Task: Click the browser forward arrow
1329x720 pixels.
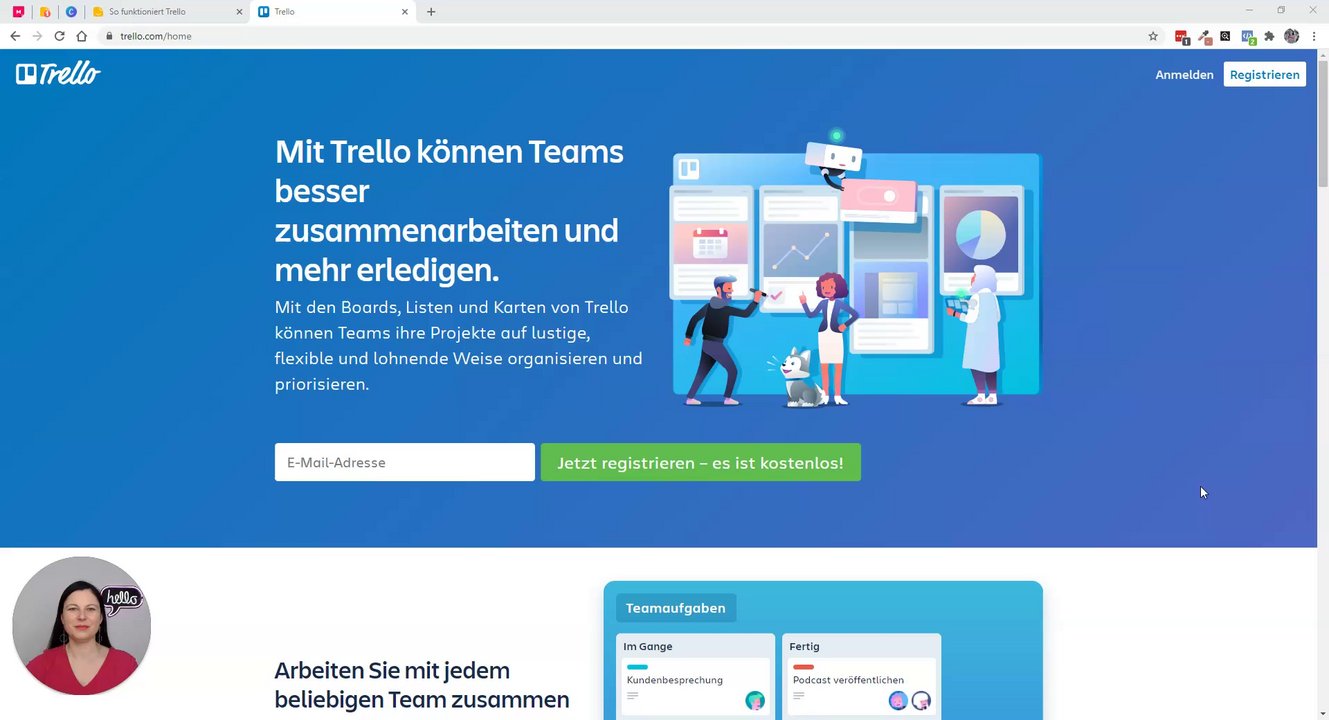Action: (x=37, y=36)
